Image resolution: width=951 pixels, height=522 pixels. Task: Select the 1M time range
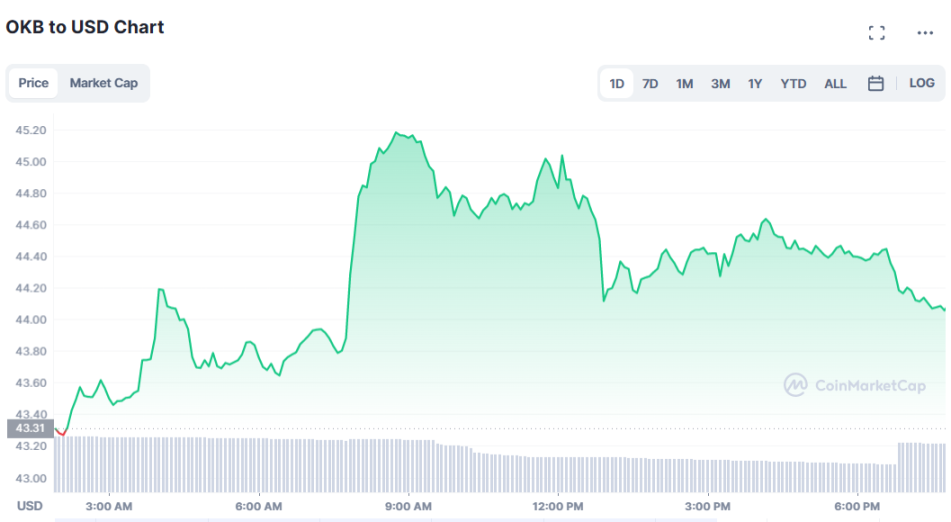coord(684,84)
